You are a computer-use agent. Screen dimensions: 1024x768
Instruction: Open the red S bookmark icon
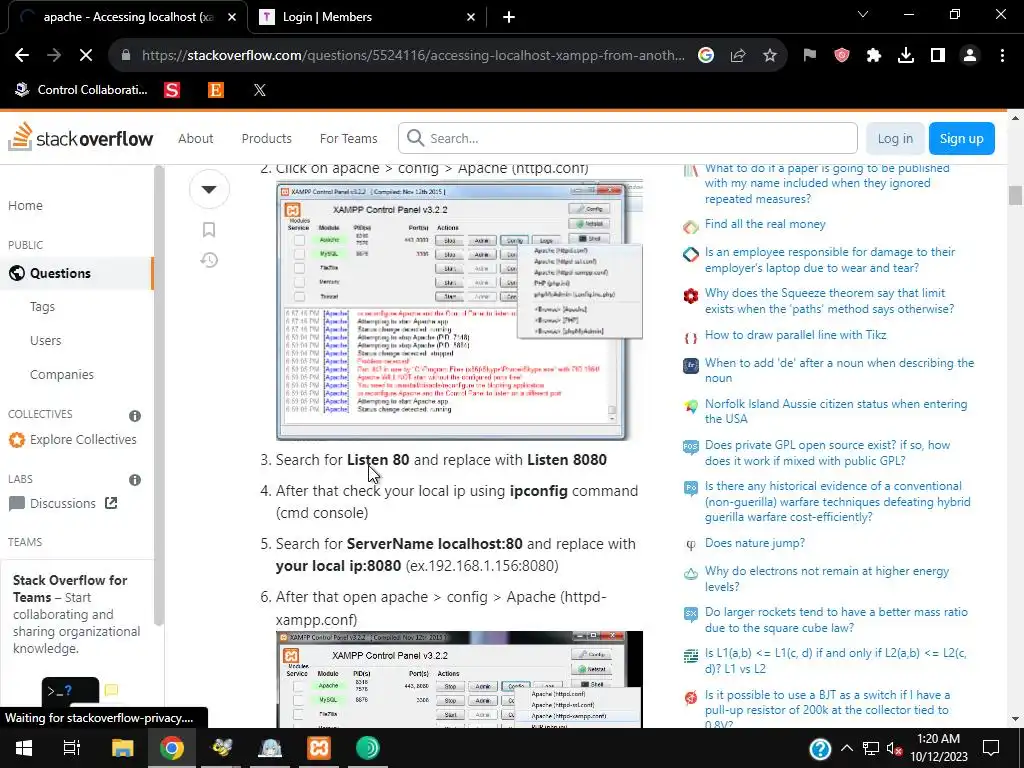click(172, 90)
